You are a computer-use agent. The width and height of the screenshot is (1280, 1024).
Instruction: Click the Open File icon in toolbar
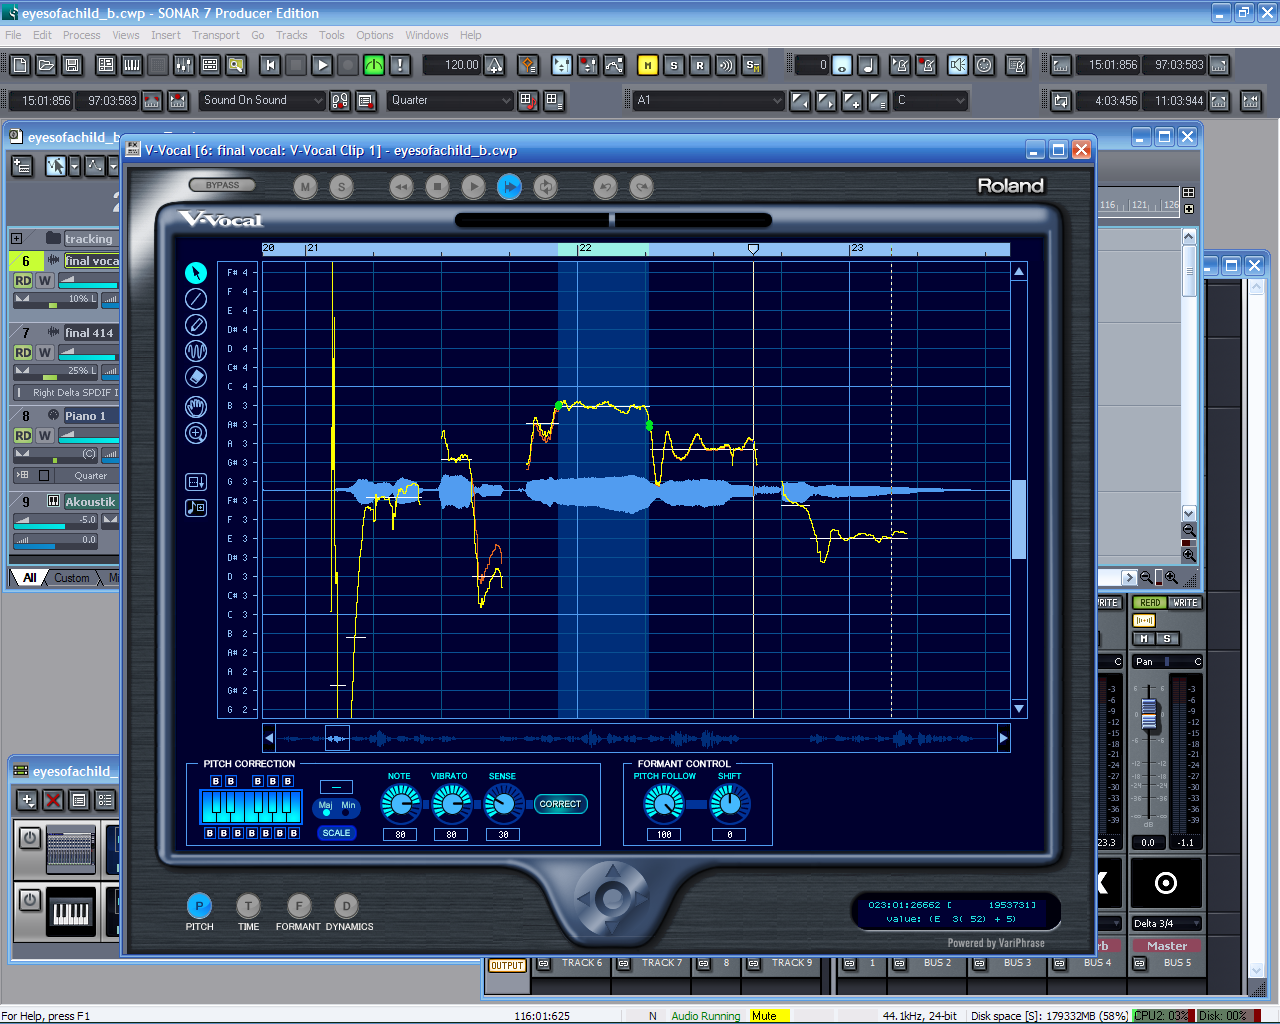[46, 65]
